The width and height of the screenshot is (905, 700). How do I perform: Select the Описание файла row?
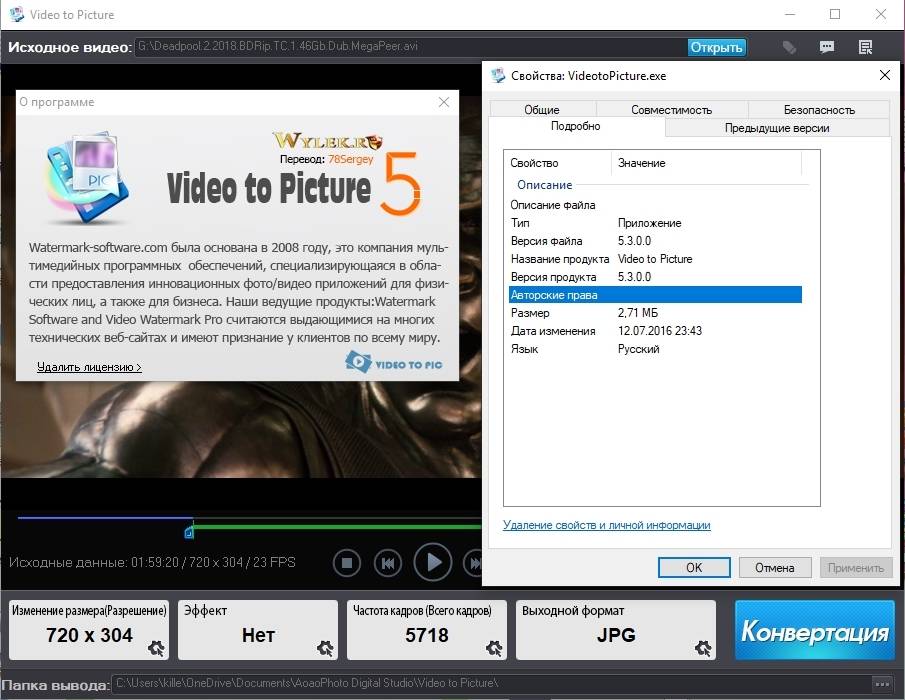pyautogui.click(x=655, y=205)
